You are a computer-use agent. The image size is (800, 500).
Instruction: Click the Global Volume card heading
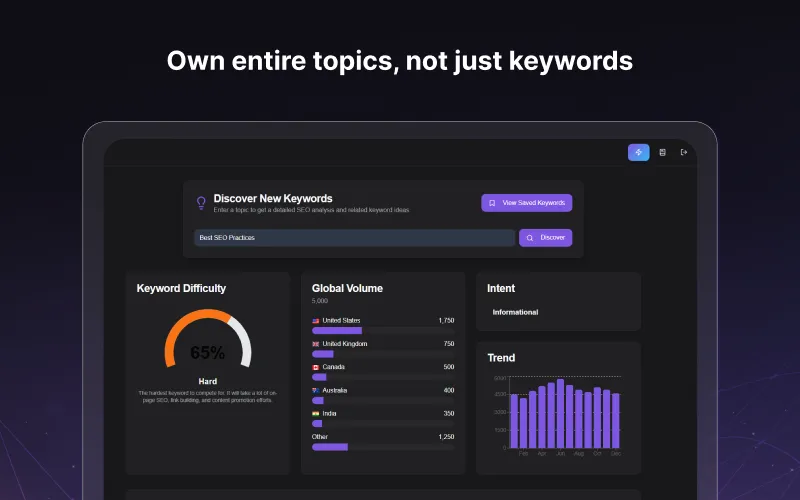[x=347, y=288]
